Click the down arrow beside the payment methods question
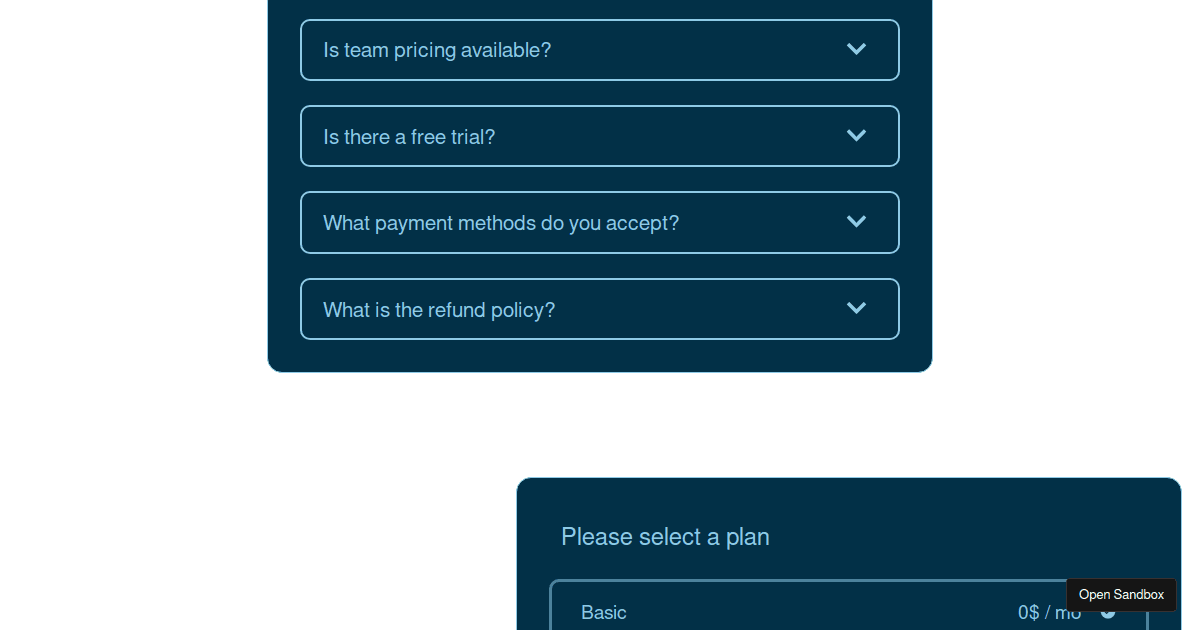The image size is (1200, 630). (x=856, y=221)
